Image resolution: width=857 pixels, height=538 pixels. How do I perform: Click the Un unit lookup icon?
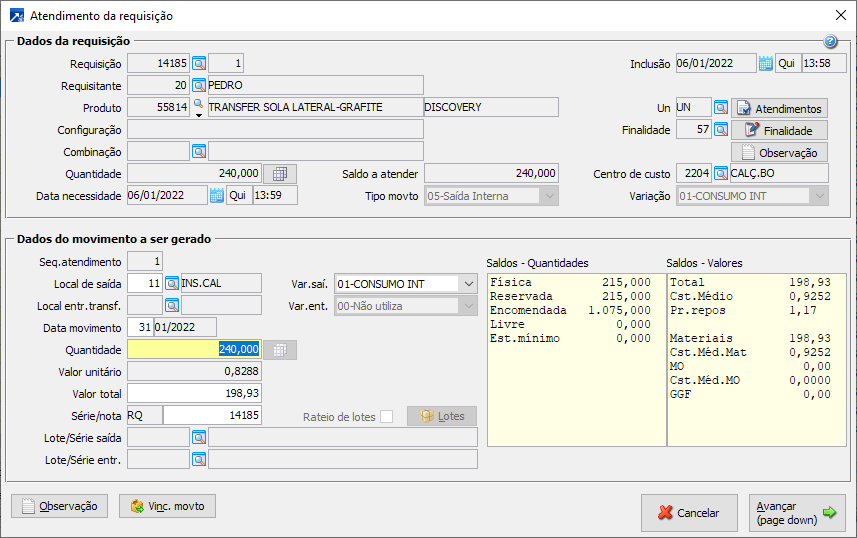click(x=720, y=107)
